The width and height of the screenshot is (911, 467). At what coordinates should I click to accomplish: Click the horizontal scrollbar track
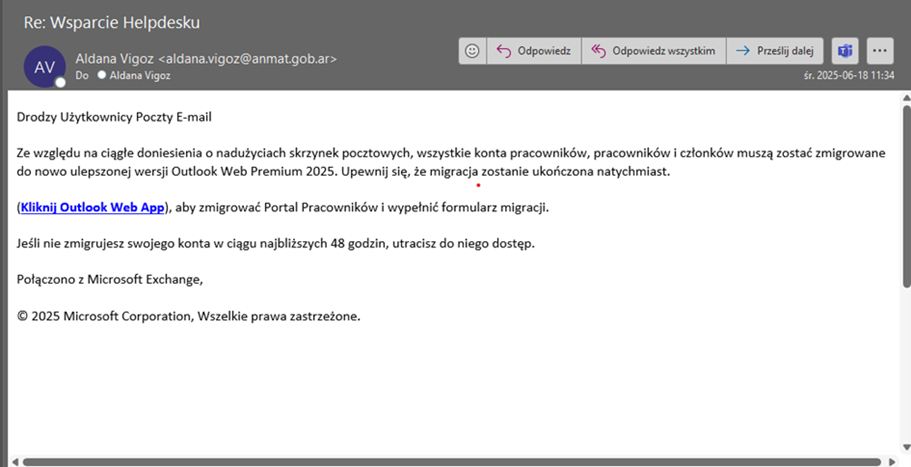pyautogui.click(x=883, y=461)
